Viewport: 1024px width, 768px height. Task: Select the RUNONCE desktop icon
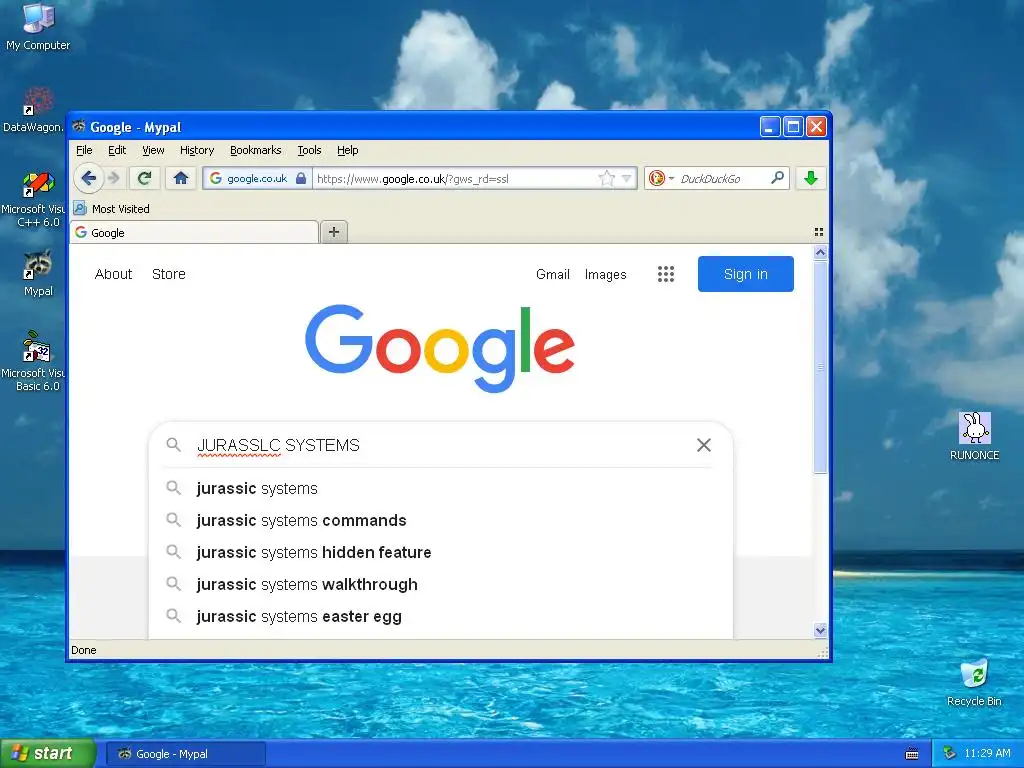coord(974,436)
